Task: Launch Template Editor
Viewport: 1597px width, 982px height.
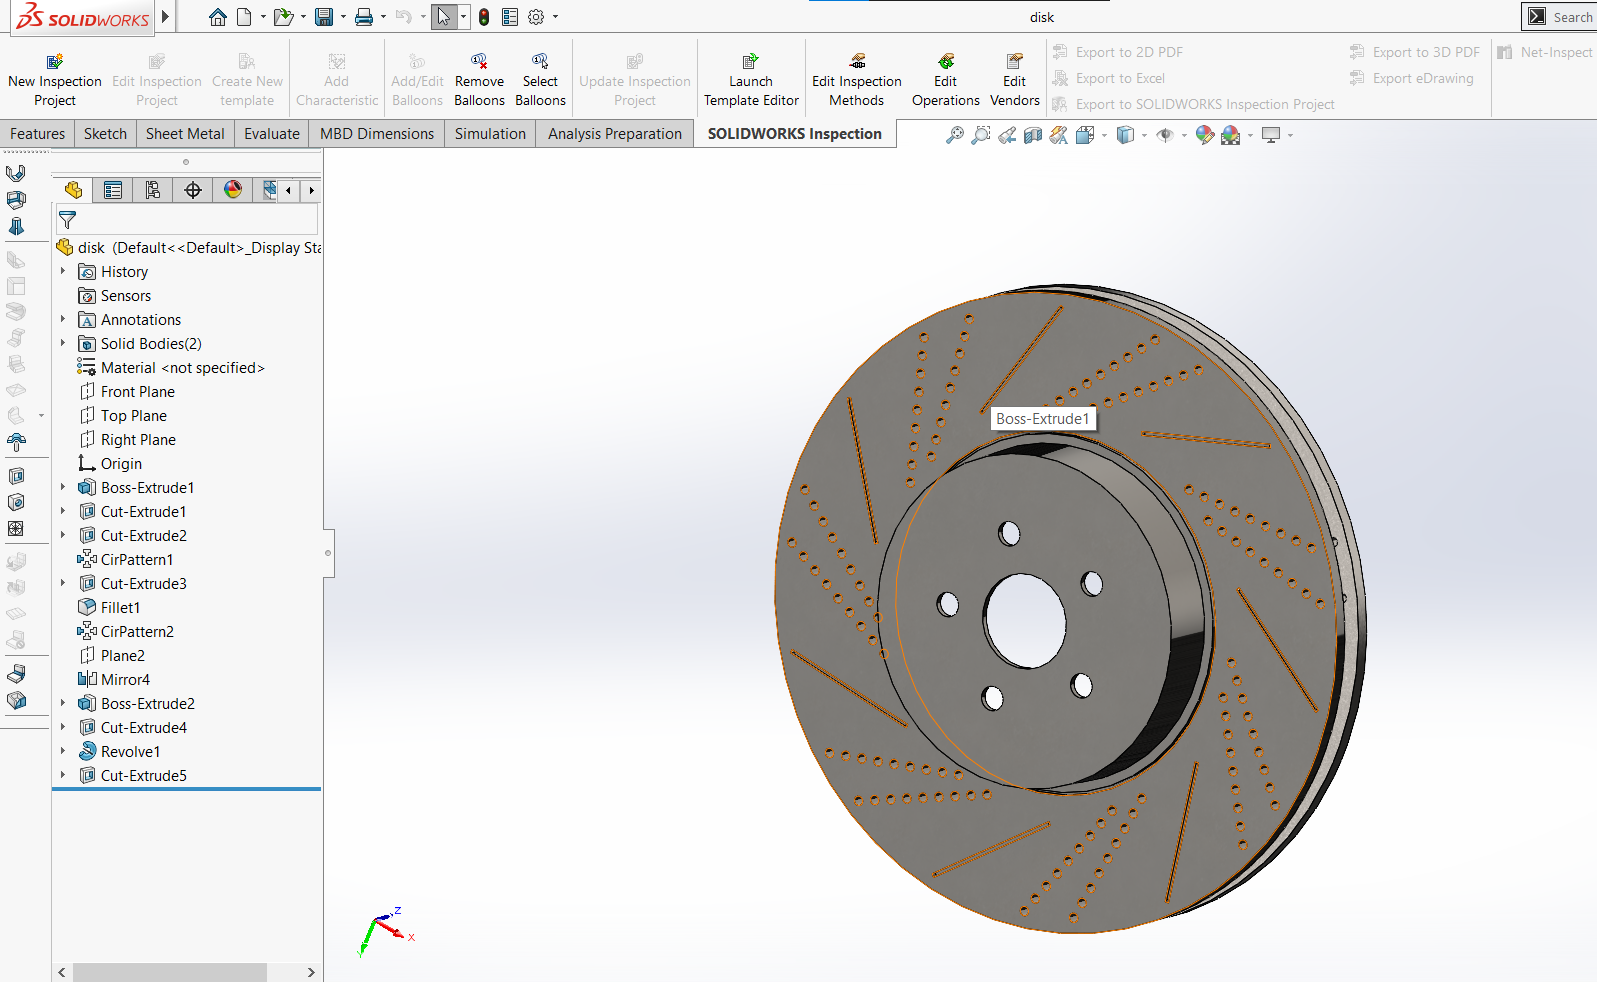Action: point(751,80)
